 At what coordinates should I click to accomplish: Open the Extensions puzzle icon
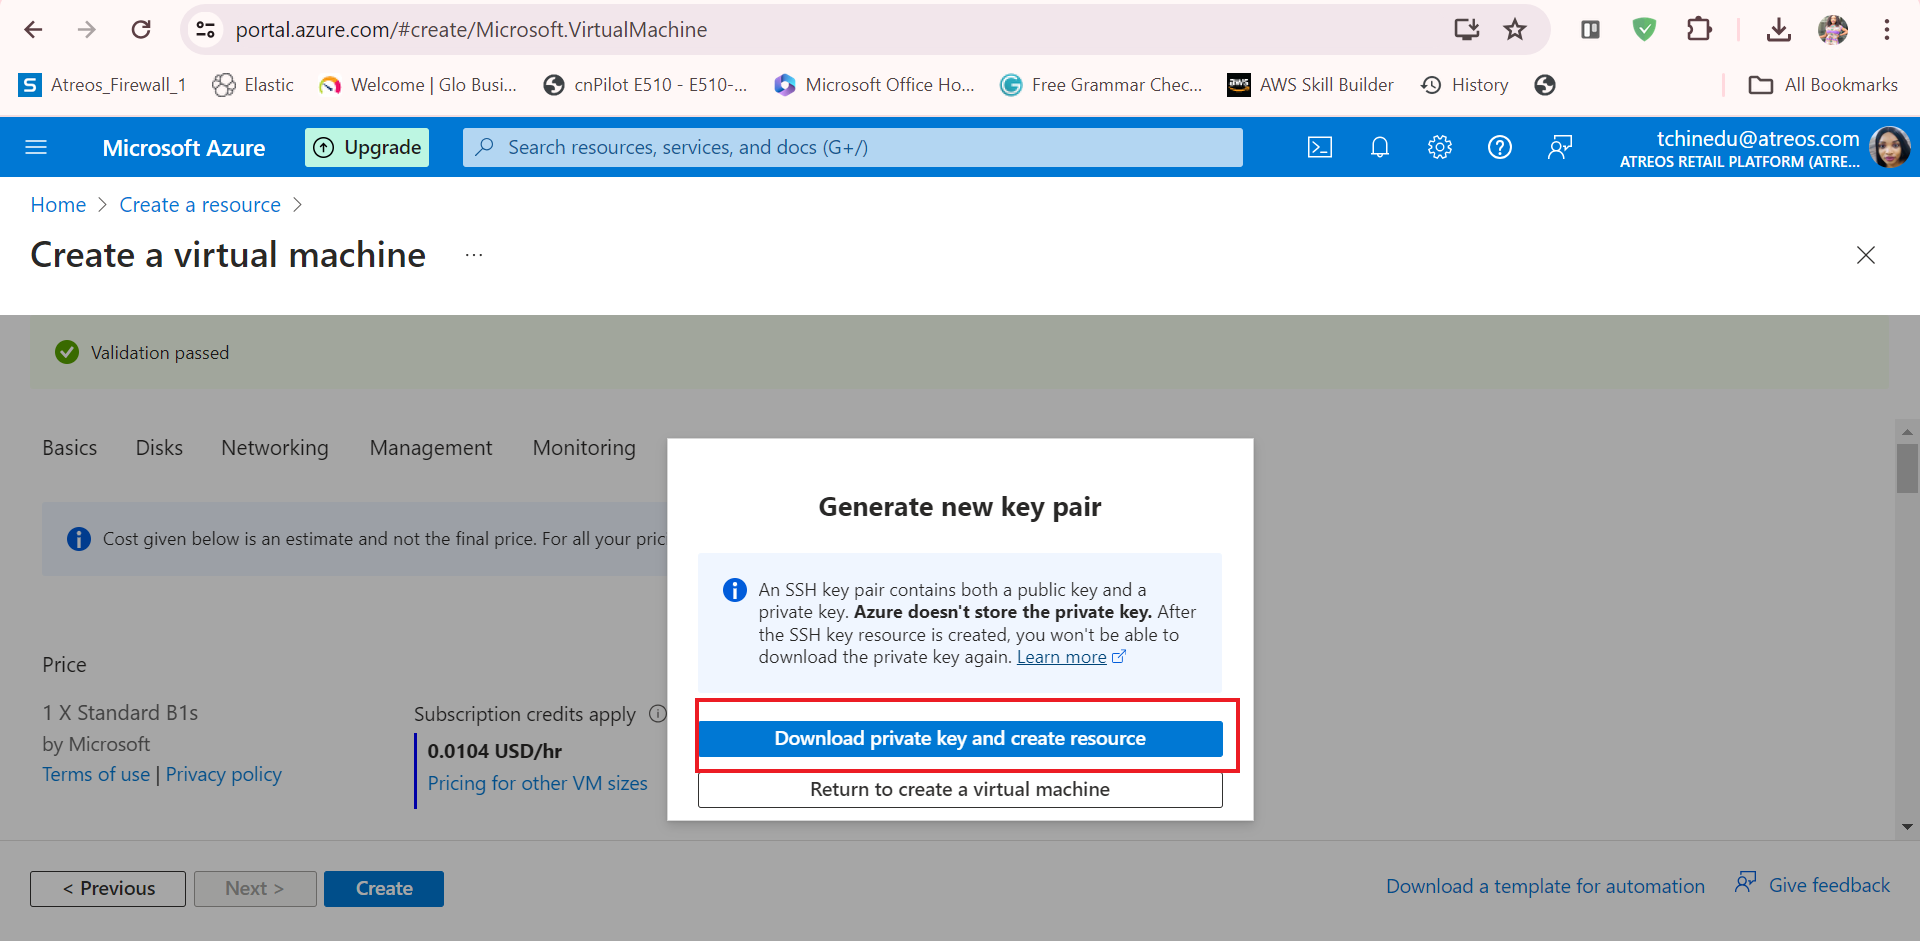coord(1699,30)
